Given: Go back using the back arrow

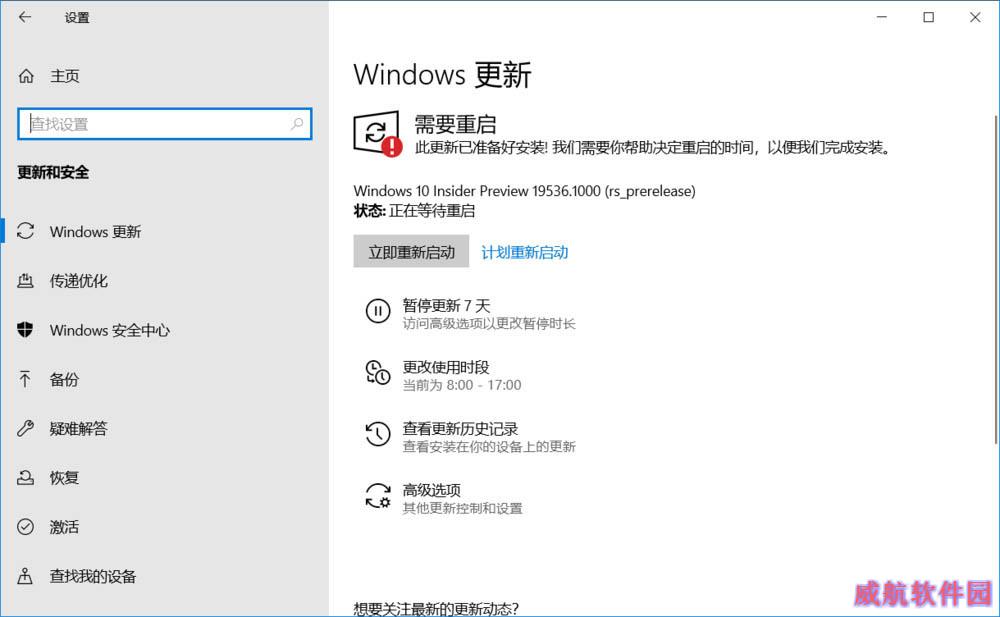Looking at the screenshot, I should 25,17.
